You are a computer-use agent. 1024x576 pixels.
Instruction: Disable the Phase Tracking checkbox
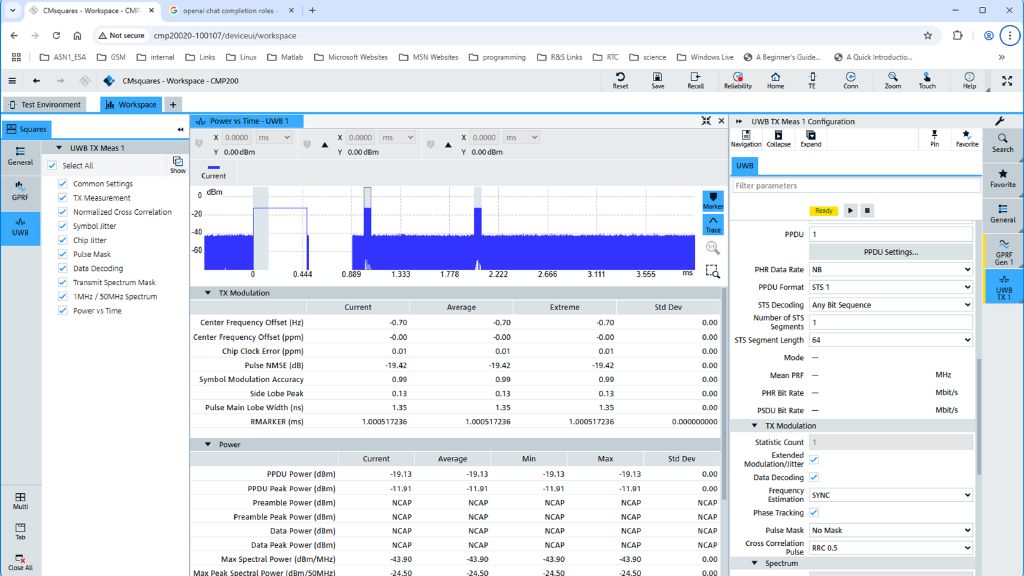click(814, 513)
